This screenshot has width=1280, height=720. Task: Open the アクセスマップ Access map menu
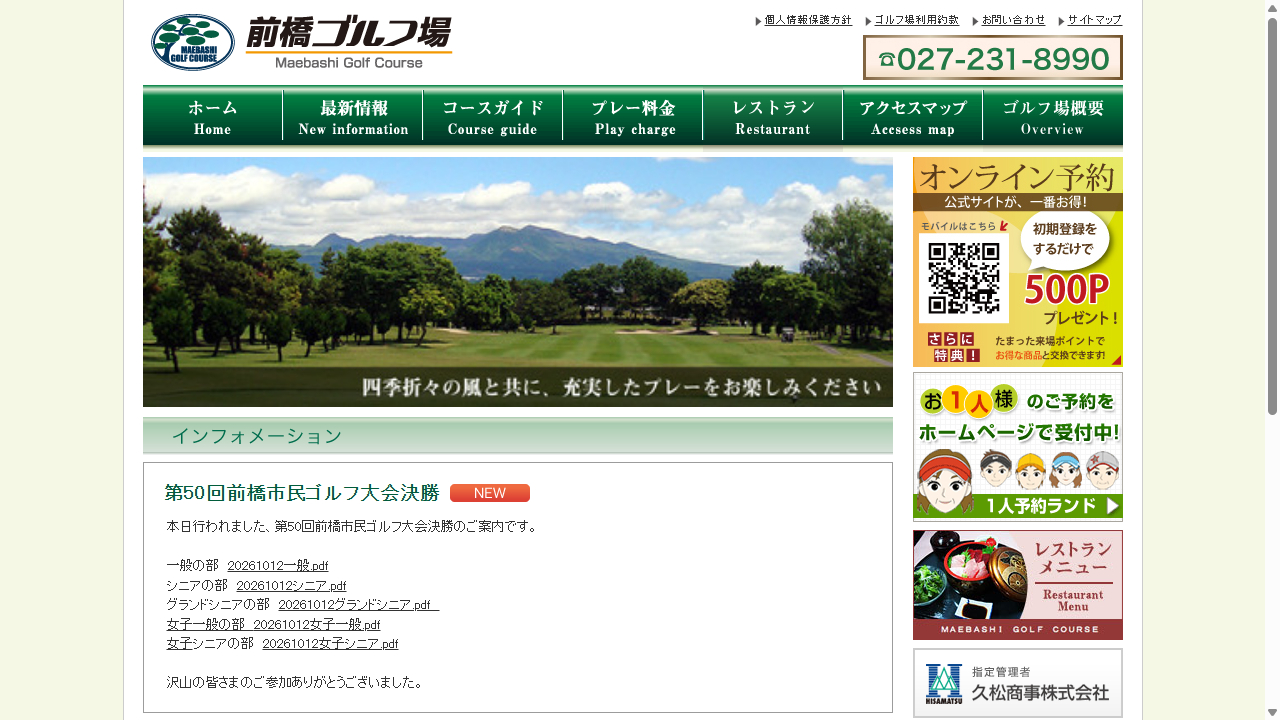913,118
